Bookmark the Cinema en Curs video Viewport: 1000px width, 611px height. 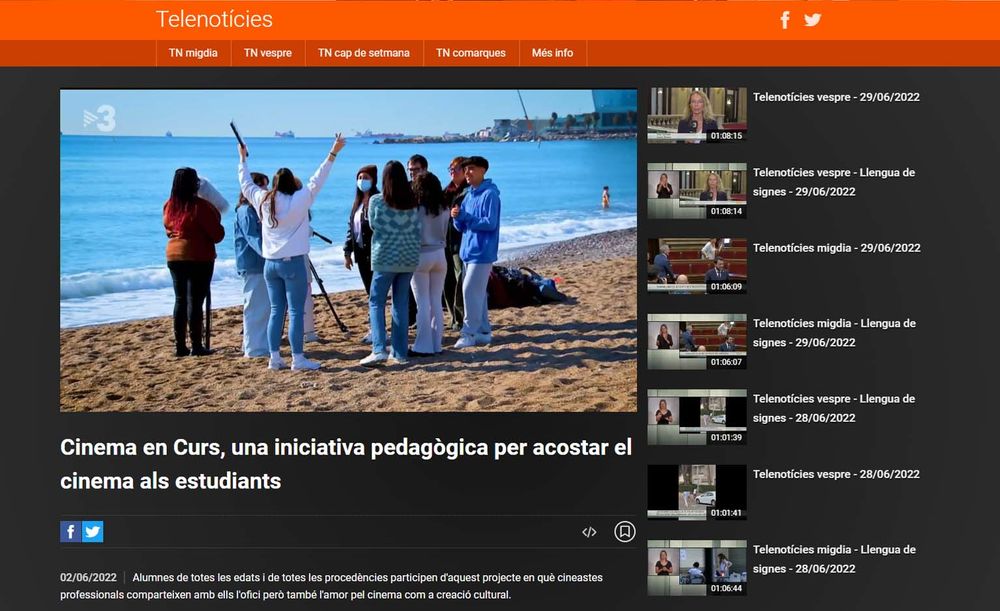pyautogui.click(x=624, y=531)
